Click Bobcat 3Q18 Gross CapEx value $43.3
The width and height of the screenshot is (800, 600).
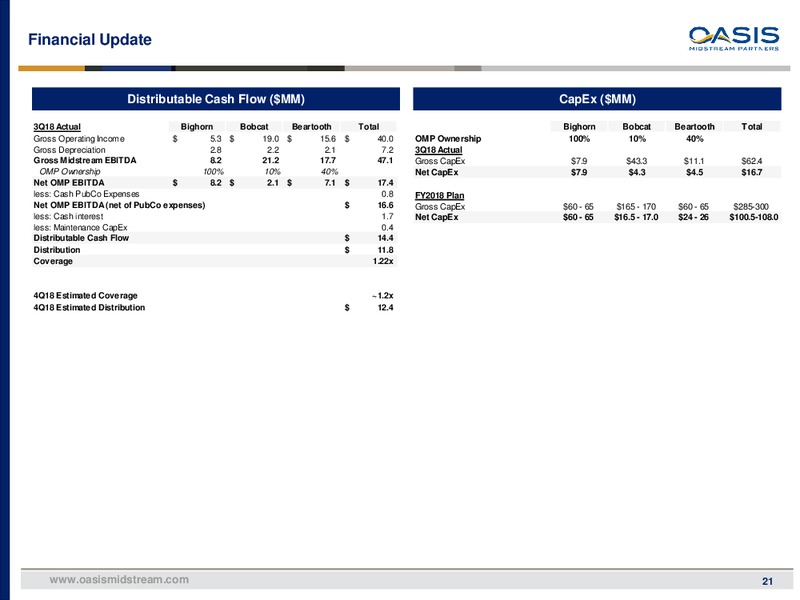pos(637,161)
